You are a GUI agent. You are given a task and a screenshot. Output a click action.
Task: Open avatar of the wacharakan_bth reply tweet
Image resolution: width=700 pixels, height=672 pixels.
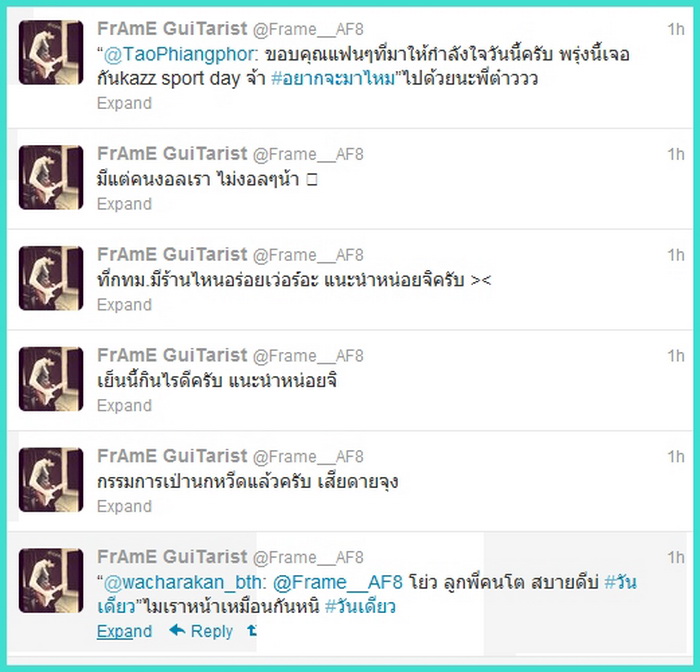click(51, 580)
